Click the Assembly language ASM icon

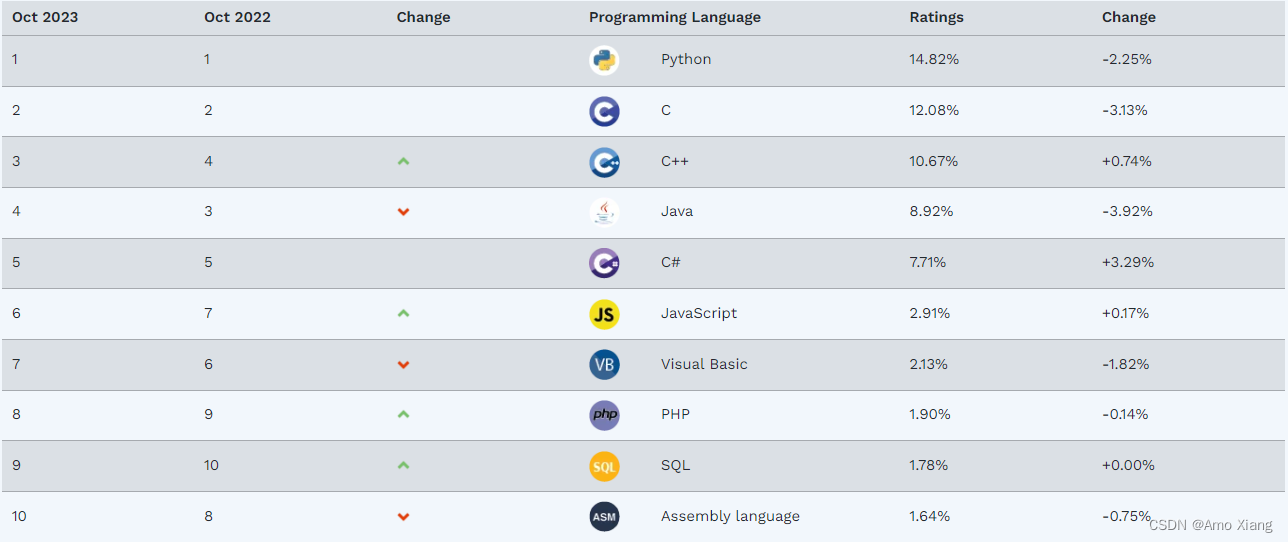(604, 517)
